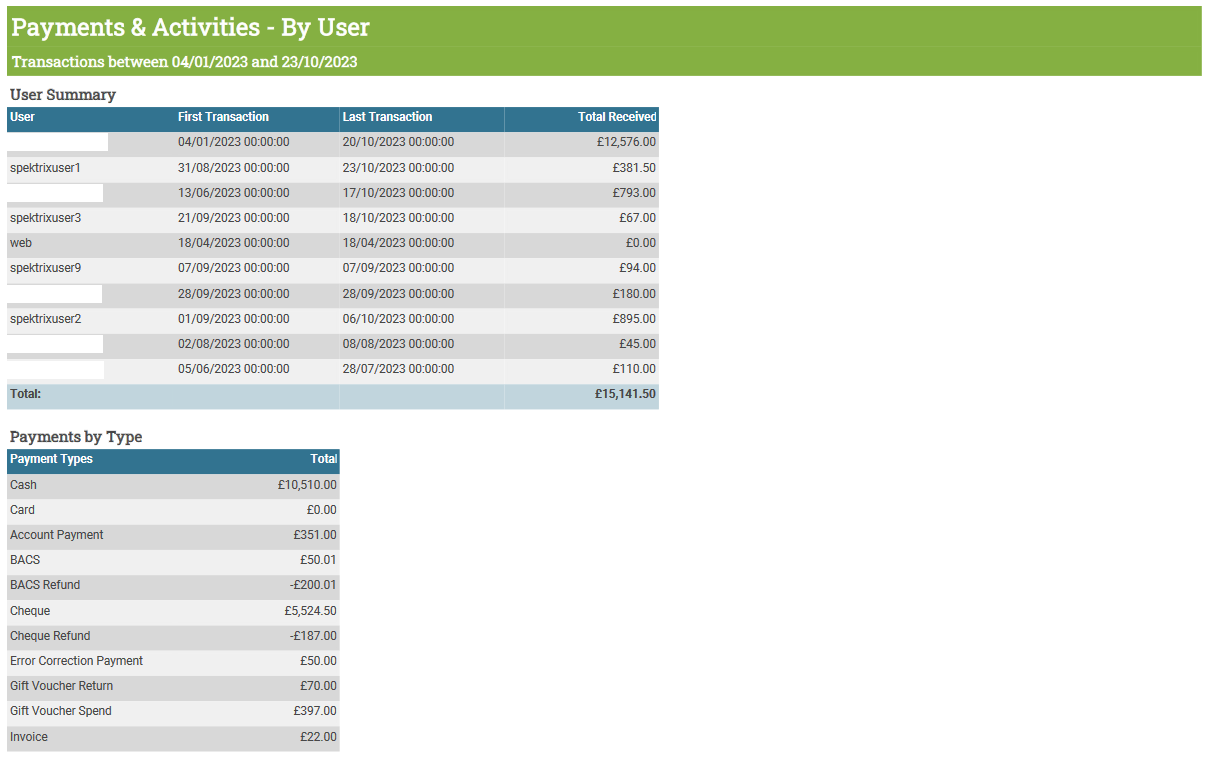Click the £110.00 total received value

click(634, 369)
